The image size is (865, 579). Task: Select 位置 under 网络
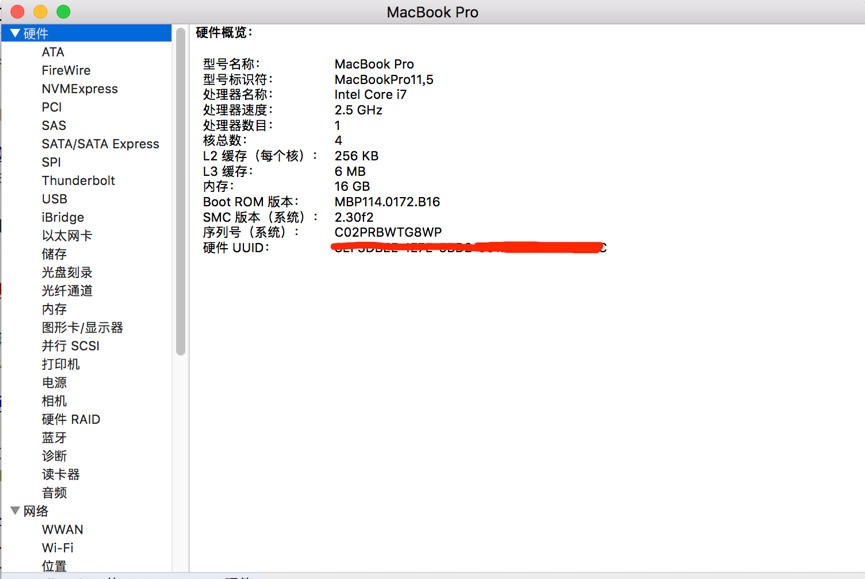pos(54,566)
